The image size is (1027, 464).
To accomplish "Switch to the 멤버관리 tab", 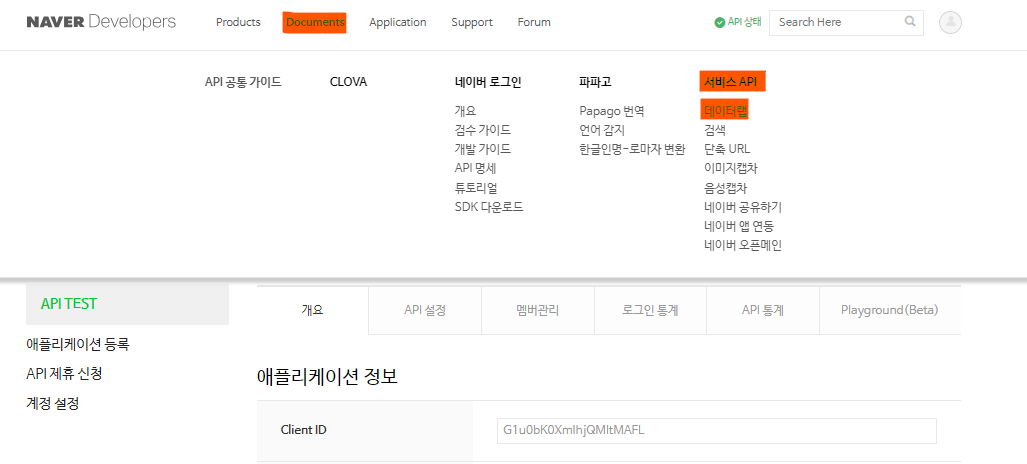I will click(x=538, y=310).
